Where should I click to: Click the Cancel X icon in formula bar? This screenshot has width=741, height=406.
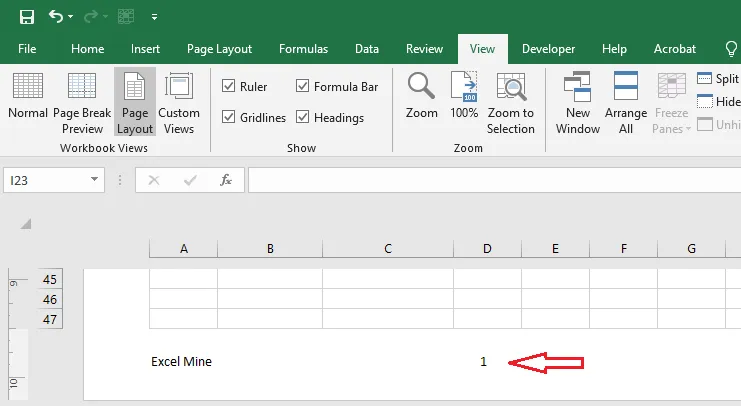[154, 180]
